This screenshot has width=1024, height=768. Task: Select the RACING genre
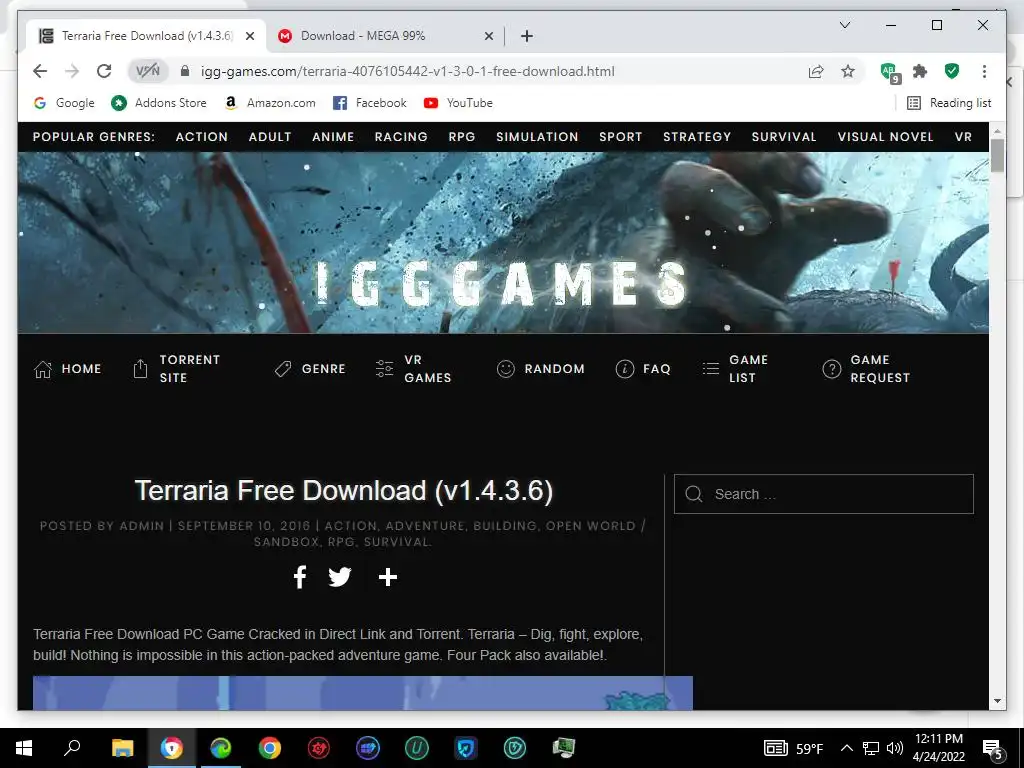coord(401,136)
